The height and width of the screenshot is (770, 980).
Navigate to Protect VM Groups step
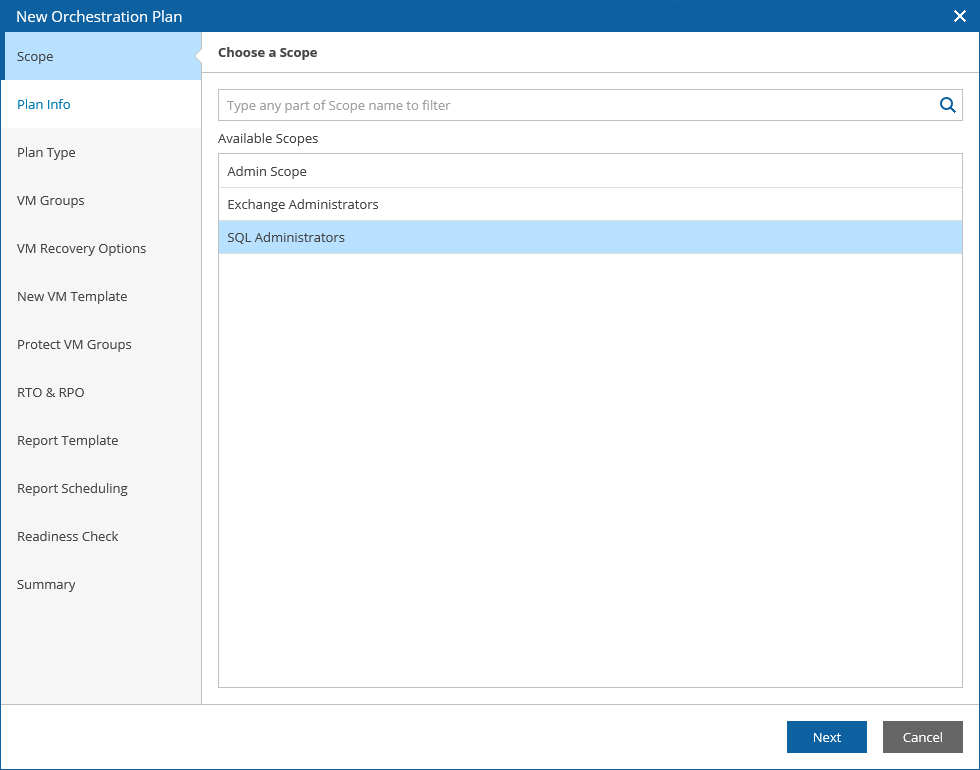pyautogui.click(x=74, y=344)
